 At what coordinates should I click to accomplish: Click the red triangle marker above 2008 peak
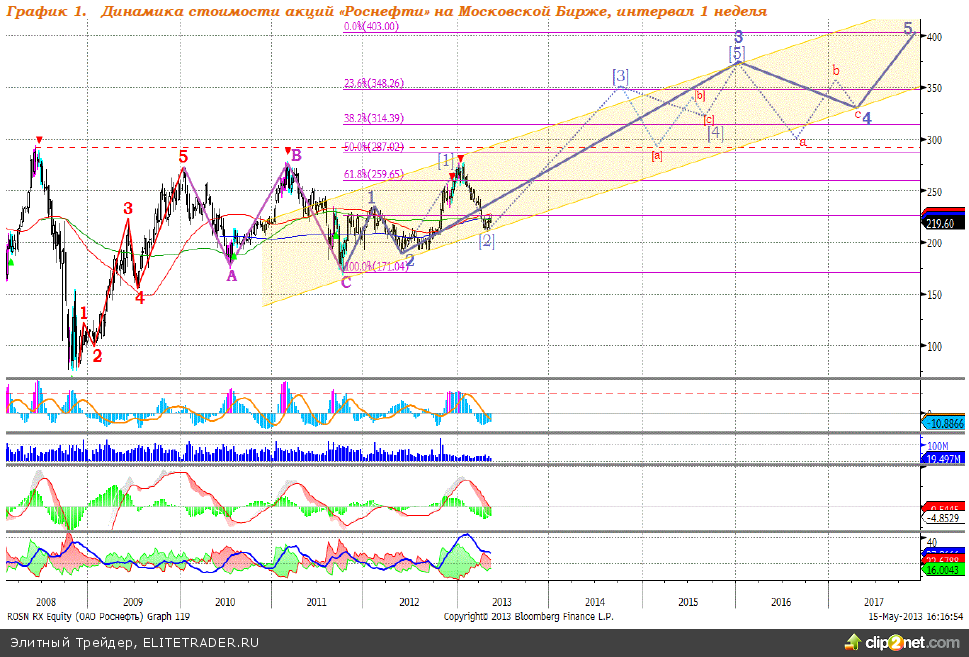(x=38, y=140)
